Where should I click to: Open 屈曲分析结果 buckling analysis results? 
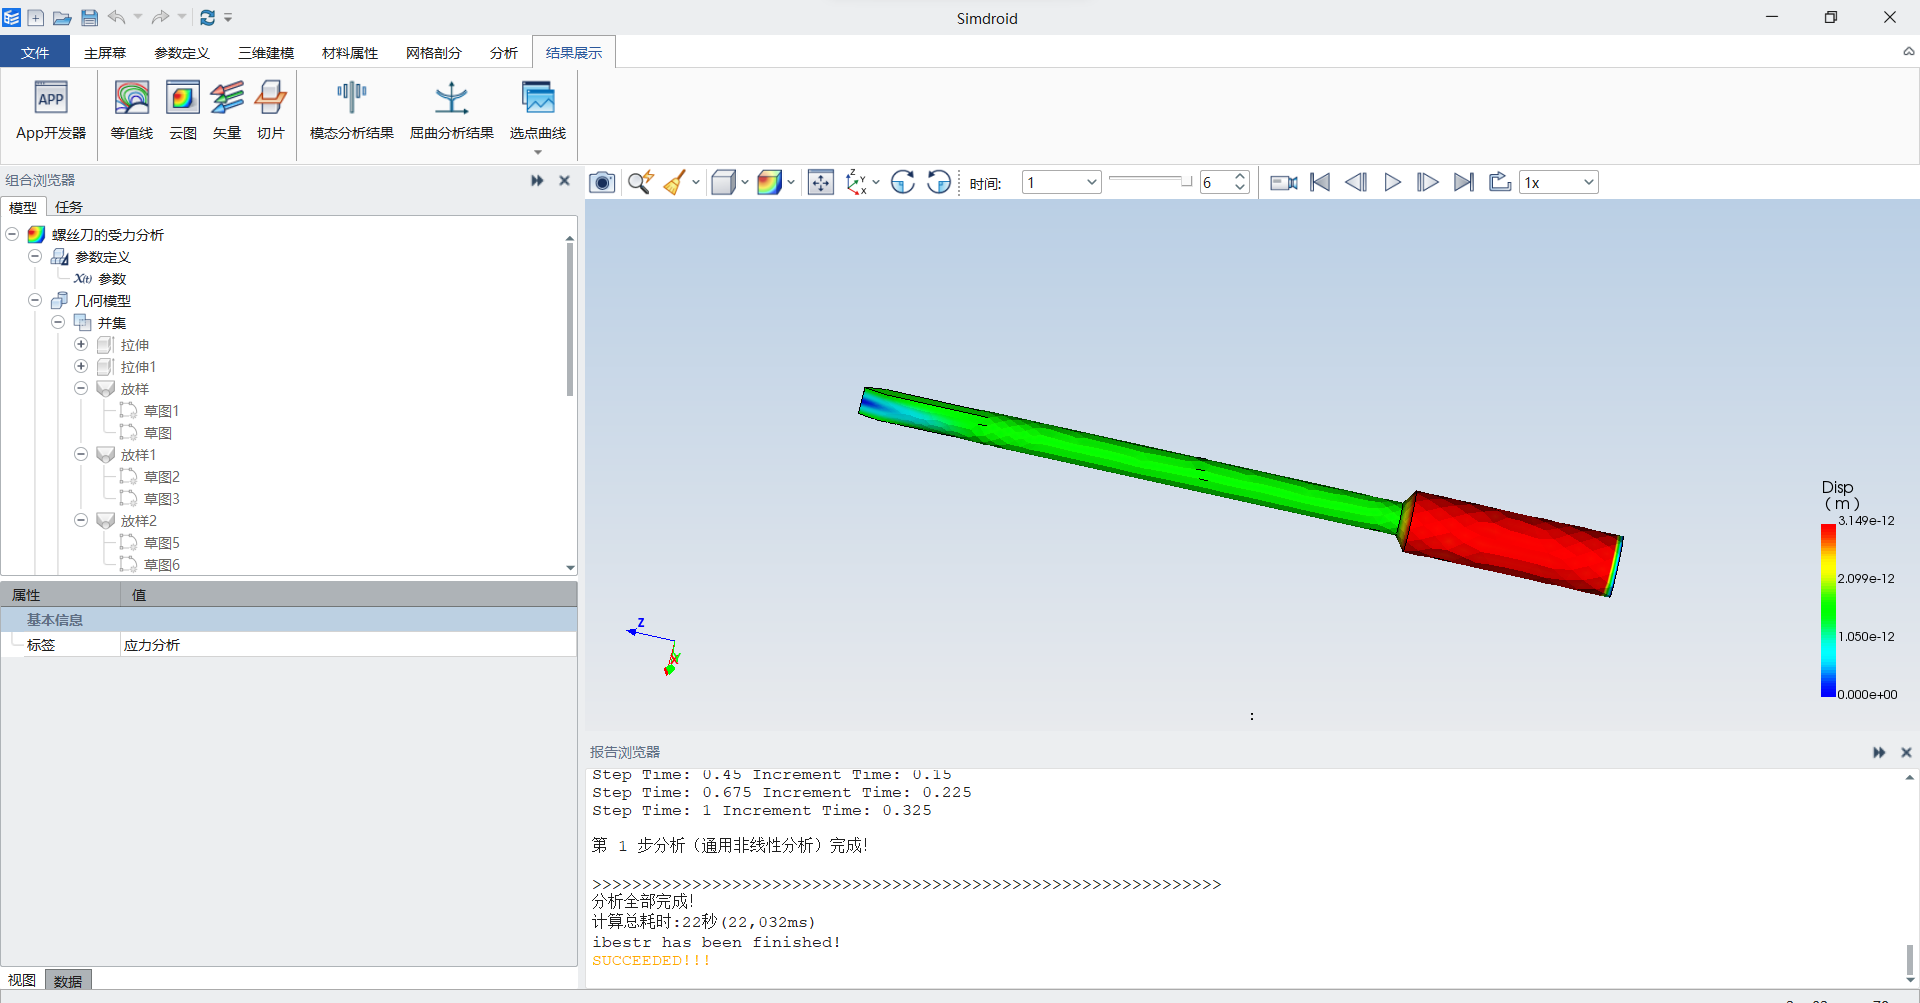click(452, 111)
